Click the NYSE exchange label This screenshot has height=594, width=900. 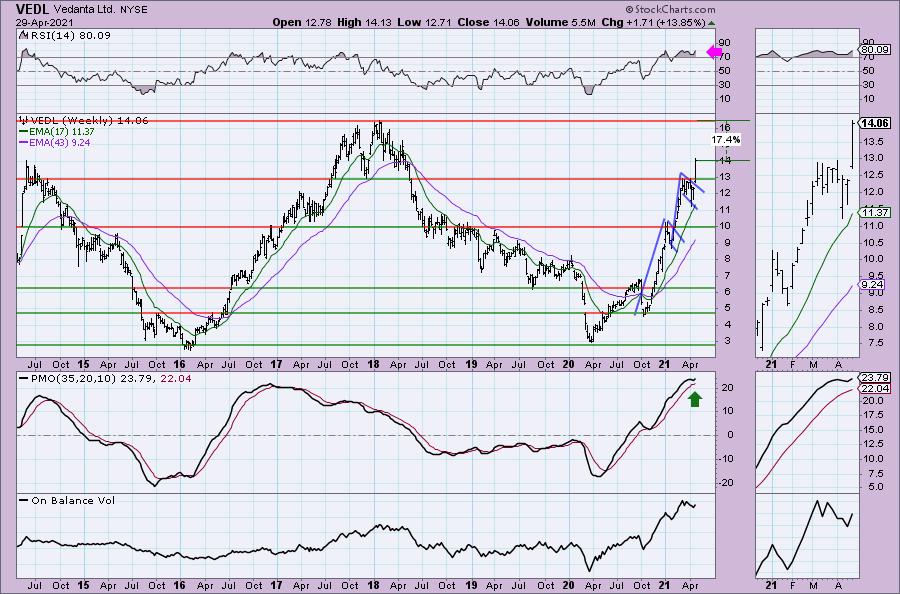tap(133, 10)
